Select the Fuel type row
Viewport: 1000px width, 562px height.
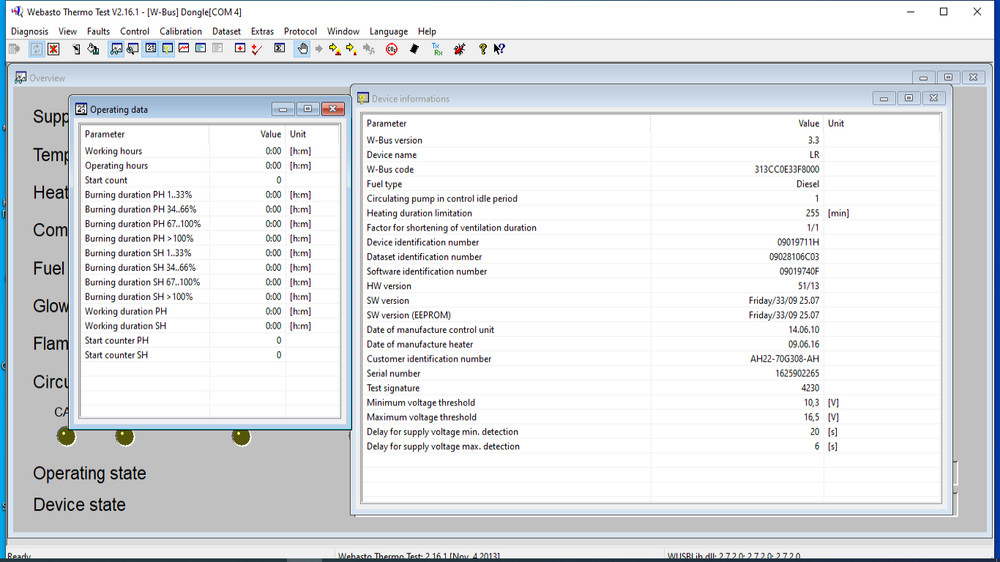coord(651,184)
